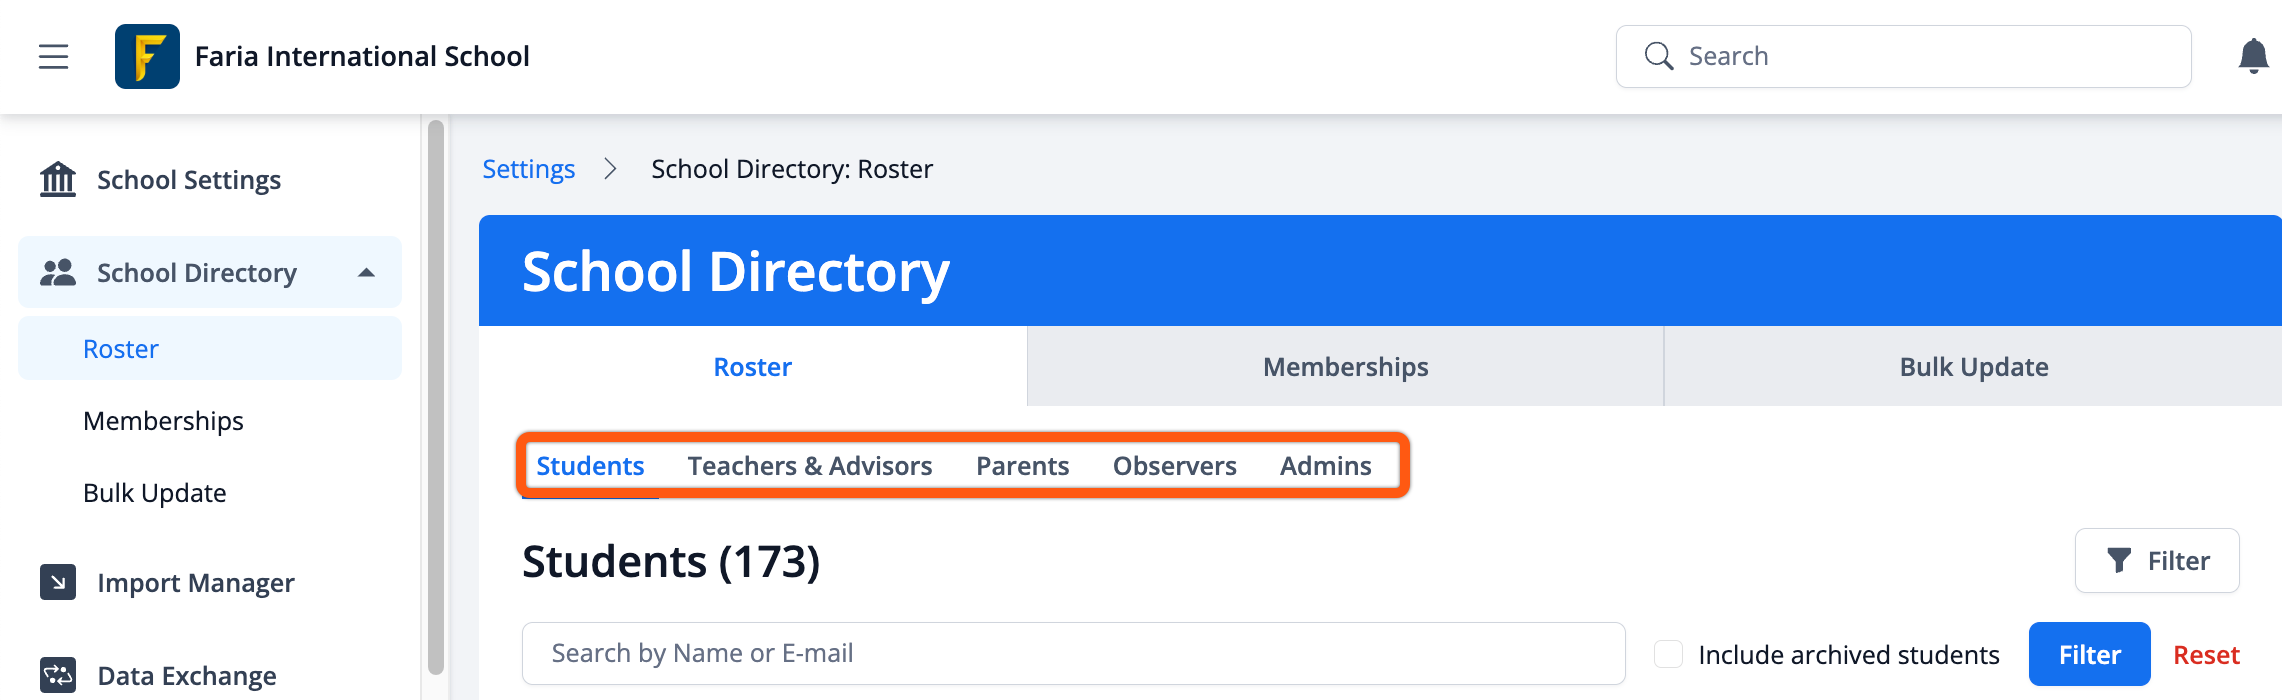Screen dimensions: 2282x700
Task: Open notifications bell
Action: (2252, 57)
